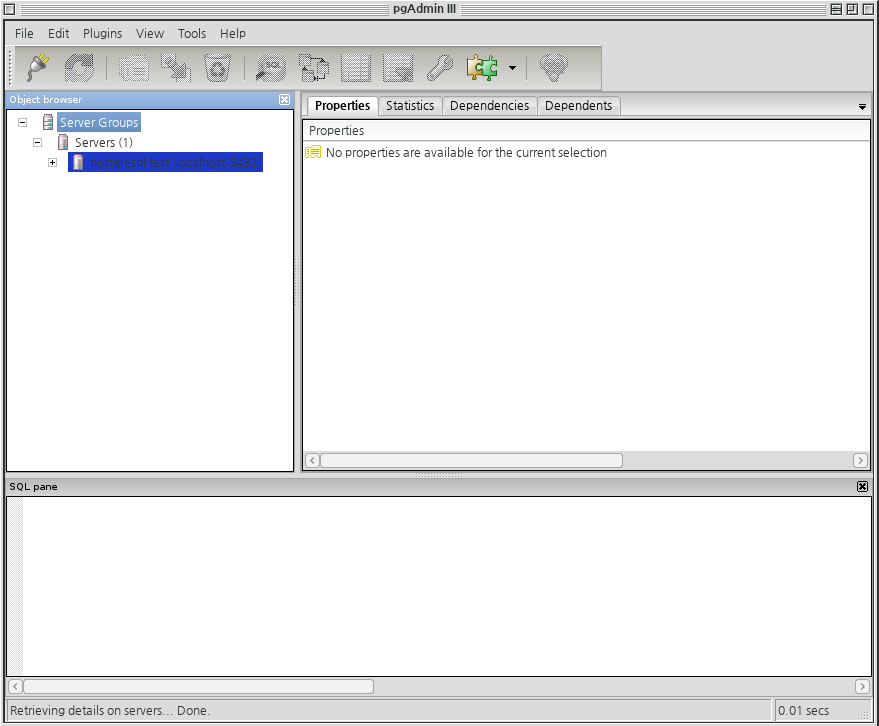The width and height of the screenshot is (879, 726).
Task: Collapse the Servers (1) node
Action: coord(38,142)
